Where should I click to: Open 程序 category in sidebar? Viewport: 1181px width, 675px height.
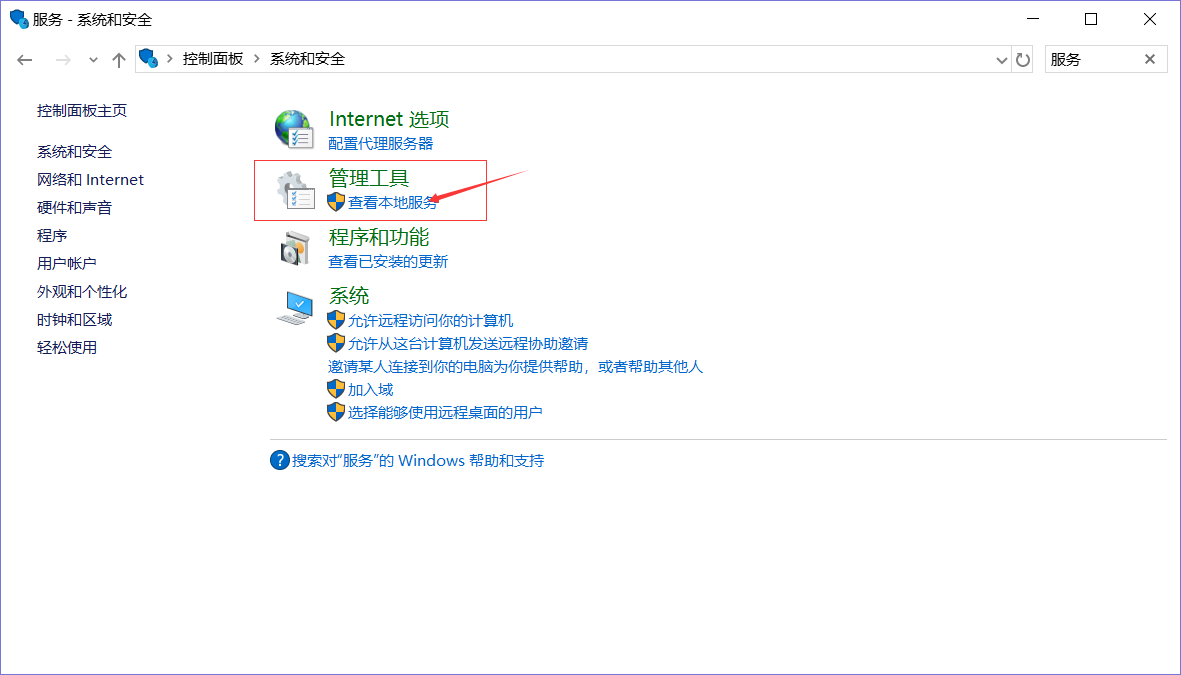pos(52,236)
